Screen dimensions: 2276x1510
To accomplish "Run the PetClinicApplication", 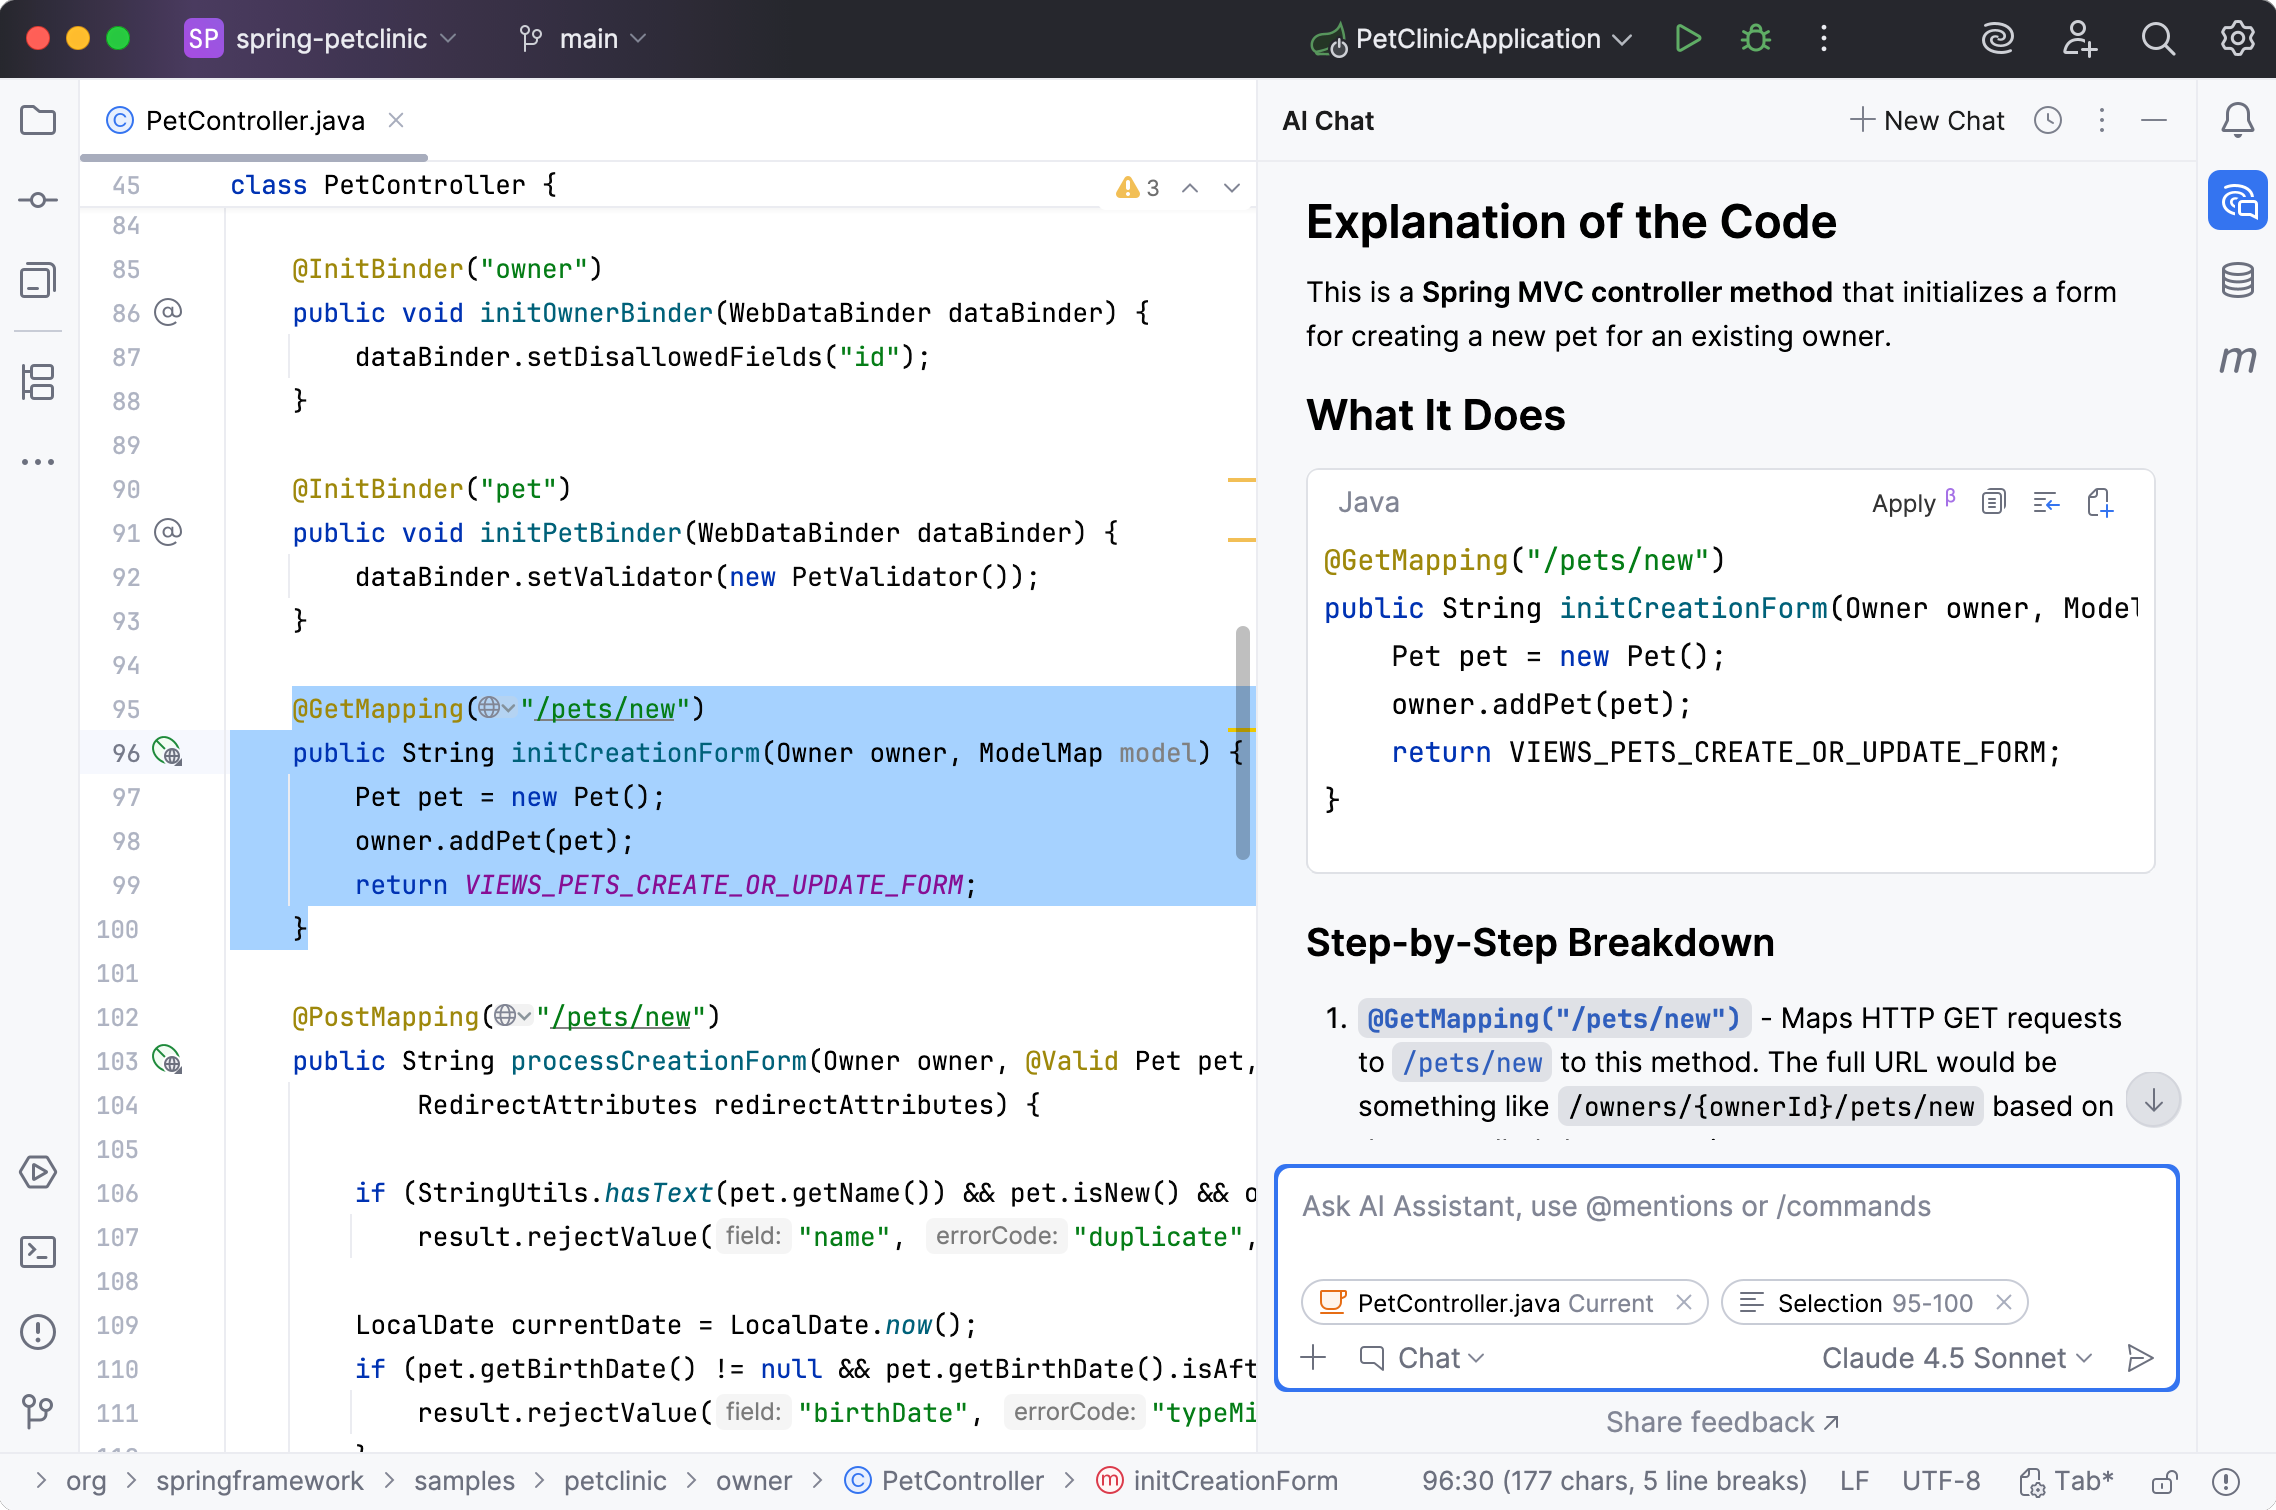I will pos(1687,39).
